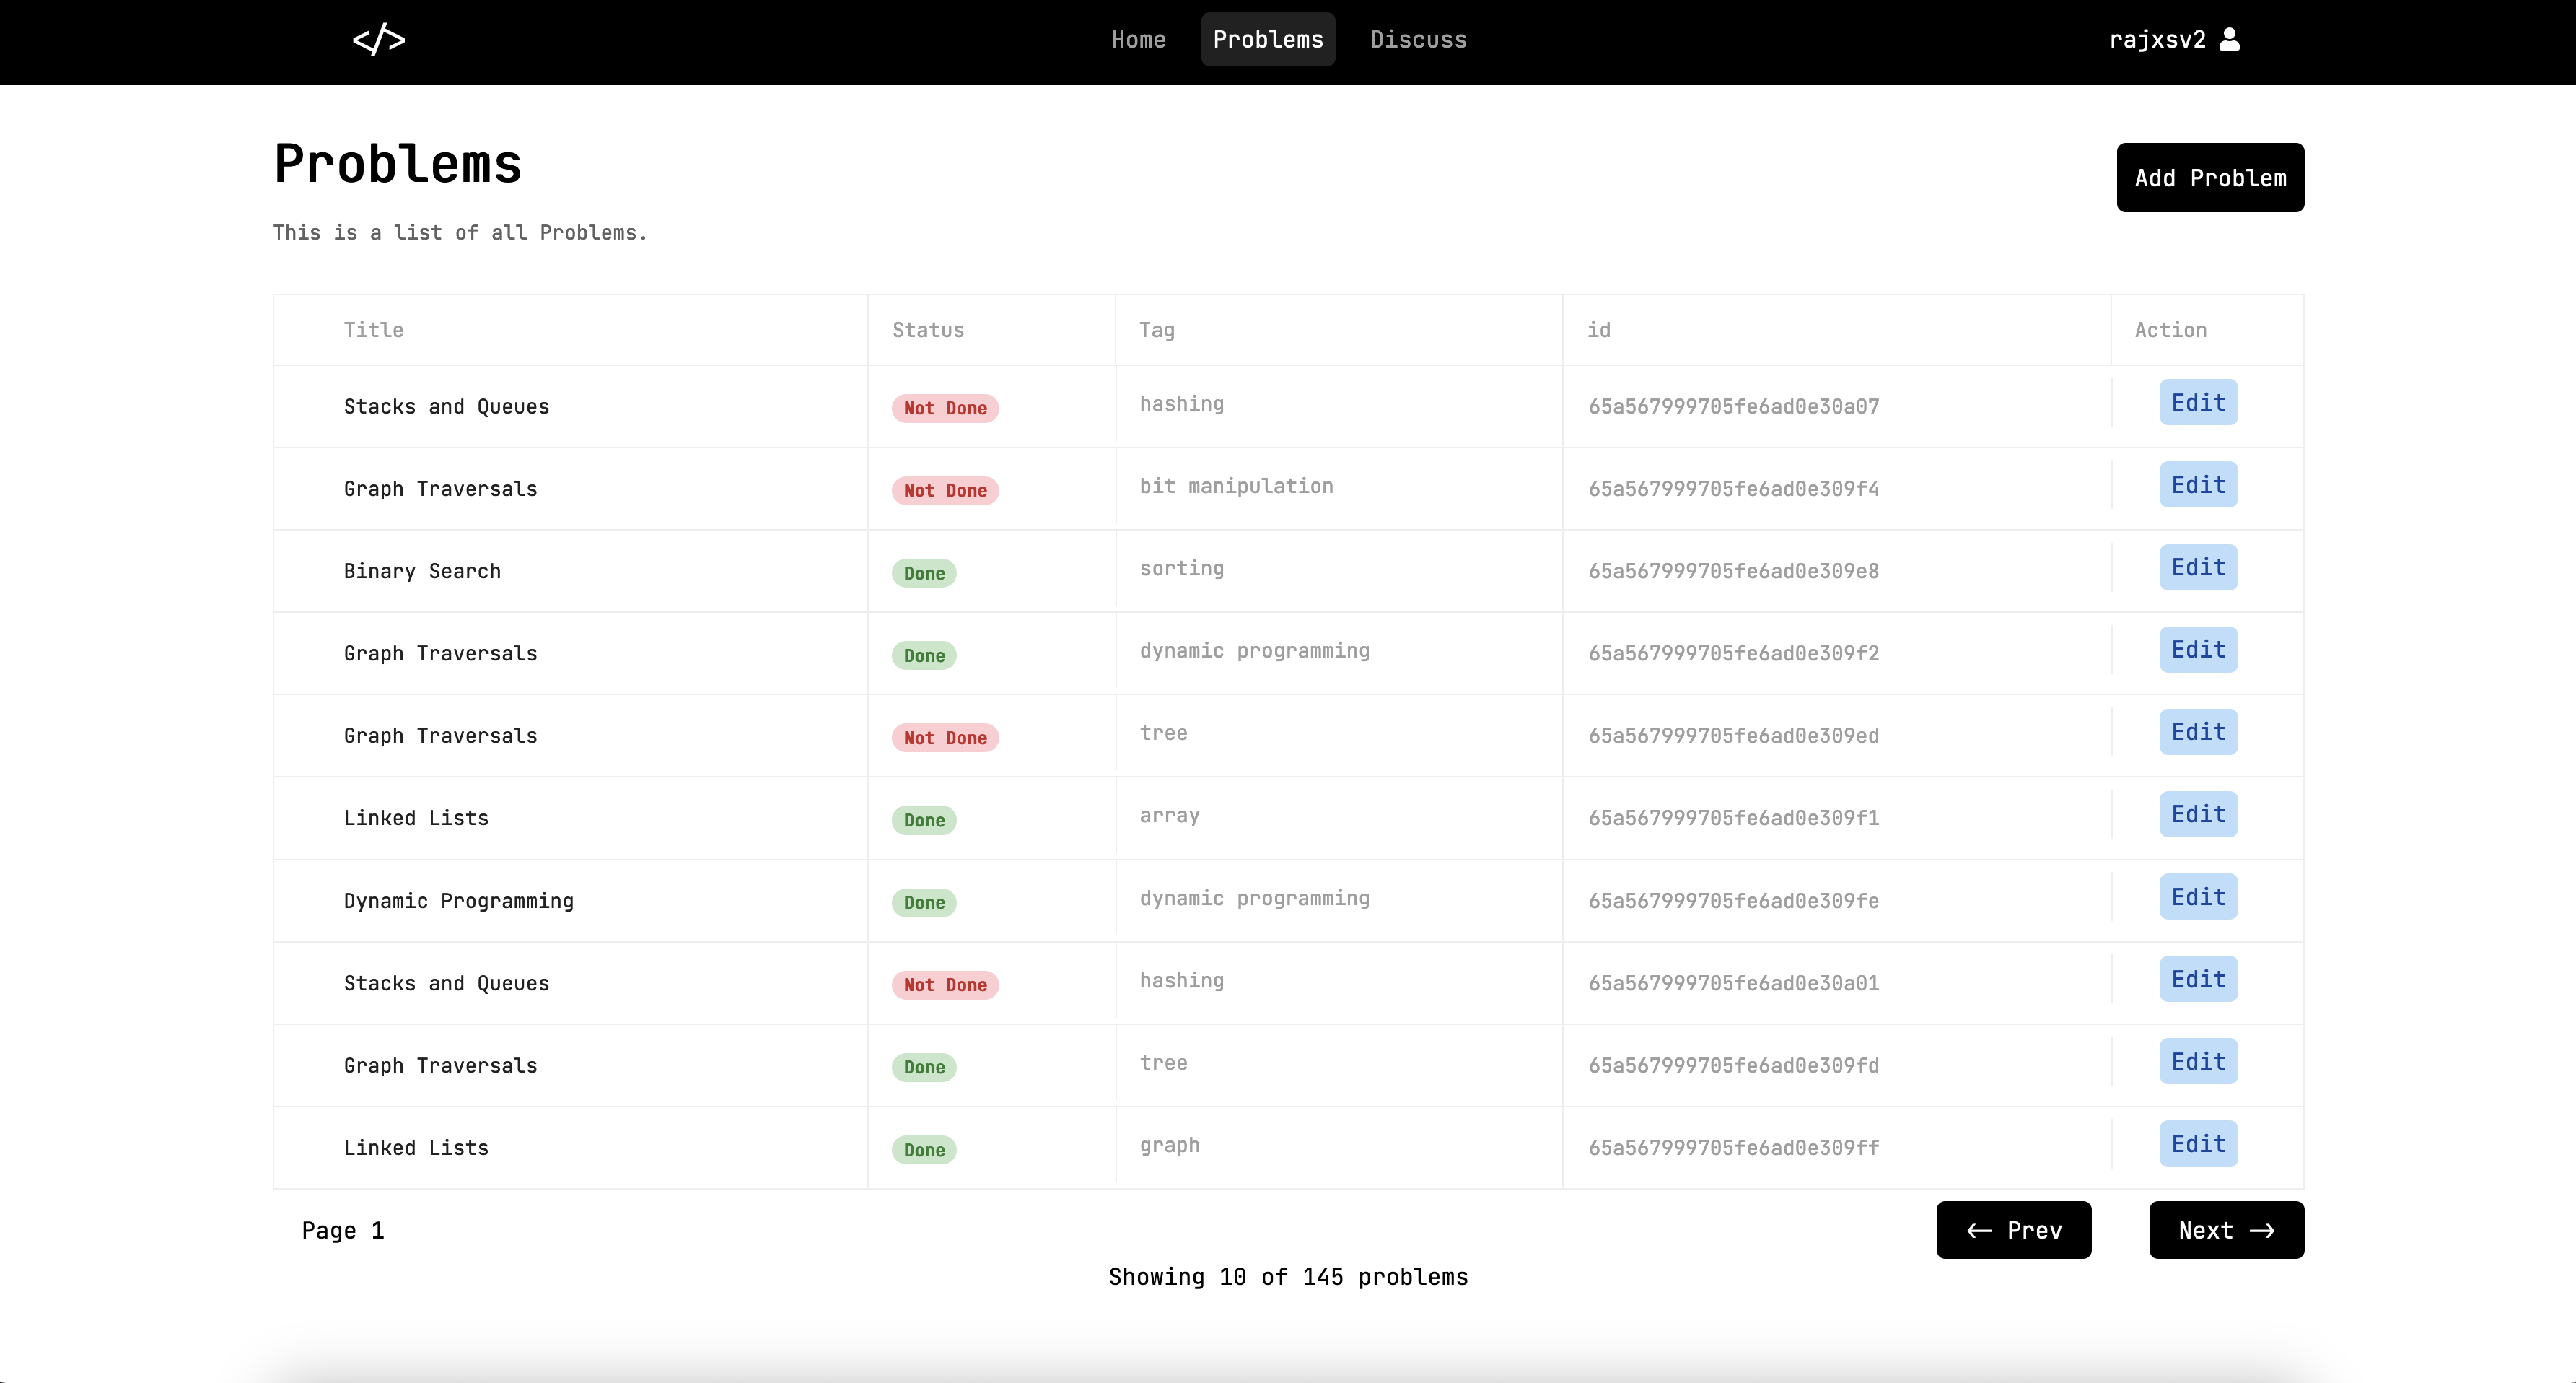The image size is (2576, 1383).
Task: Open the Home navigation tab
Action: coord(1138,39)
